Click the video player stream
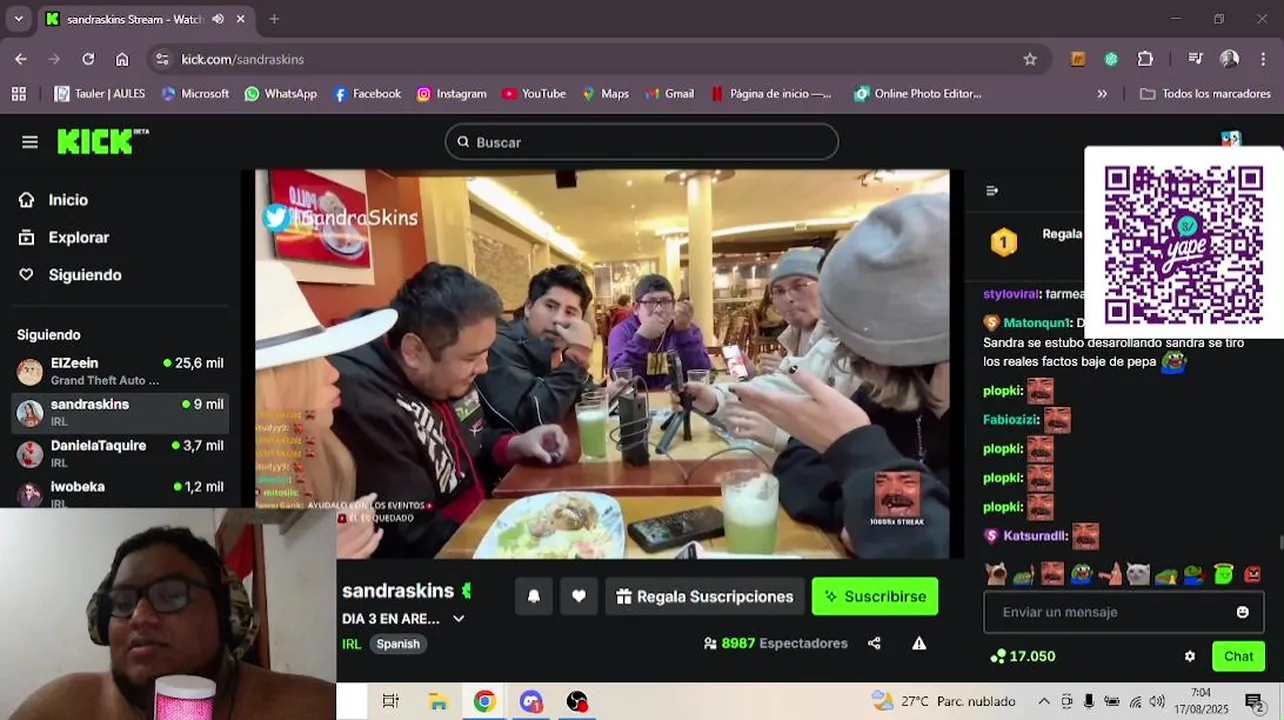The width and height of the screenshot is (1284, 720). (602, 364)
